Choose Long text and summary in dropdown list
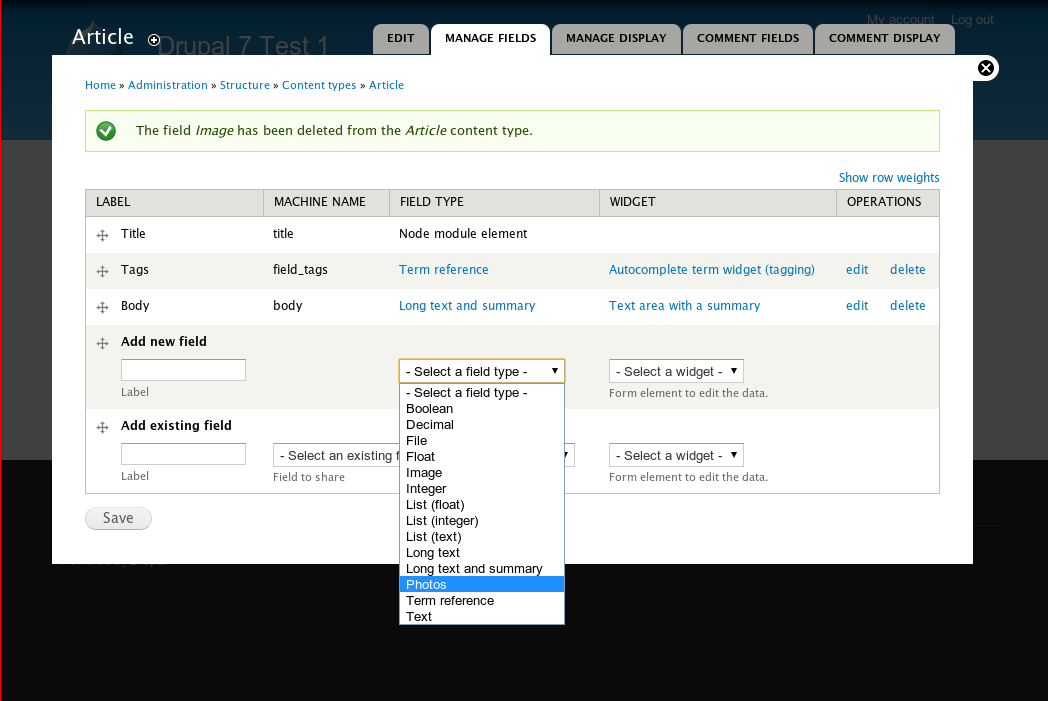The width and height of the screenshot is (1048, 701). (x=482, y=569)
